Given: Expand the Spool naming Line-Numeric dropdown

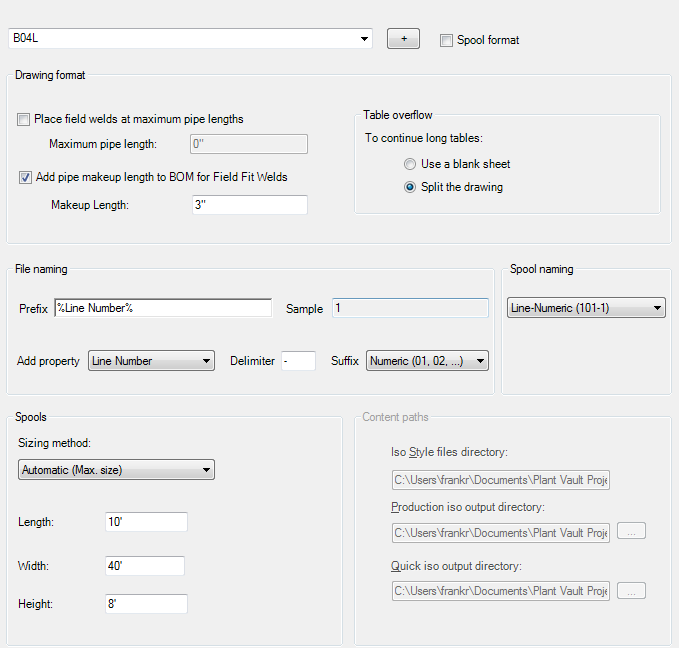Looking at the screenshot, I should (x=657, y=308).
